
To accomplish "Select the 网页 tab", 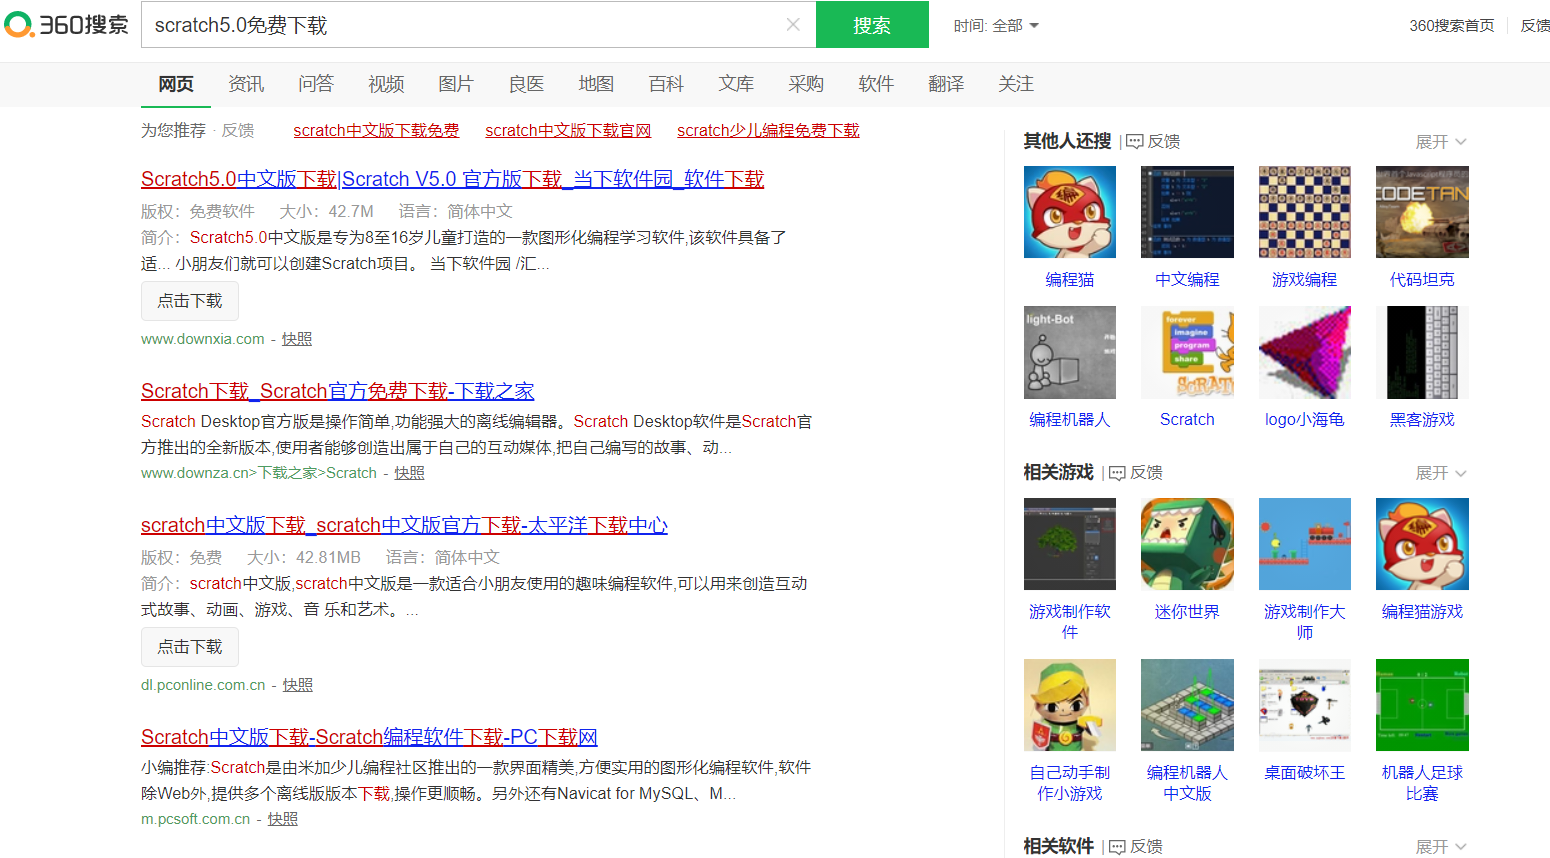I will point(176,84).
